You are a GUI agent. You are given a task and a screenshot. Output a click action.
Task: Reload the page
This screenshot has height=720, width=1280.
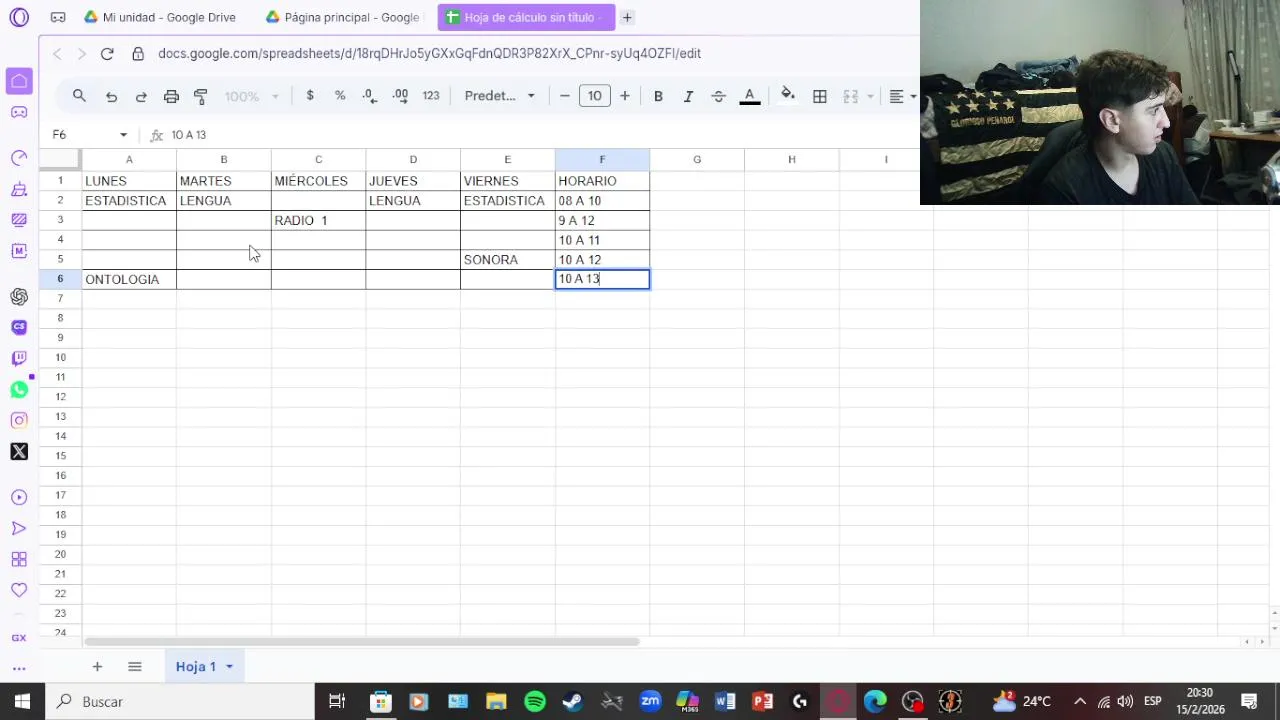[107, 53]
